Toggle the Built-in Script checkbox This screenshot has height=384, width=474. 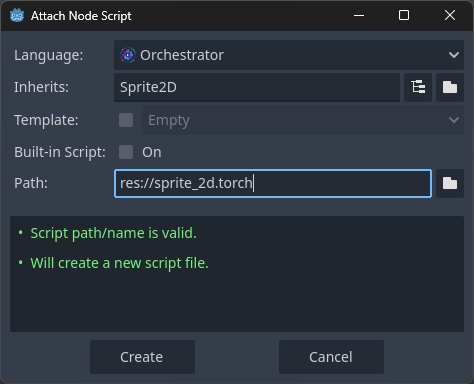(126, 152)
